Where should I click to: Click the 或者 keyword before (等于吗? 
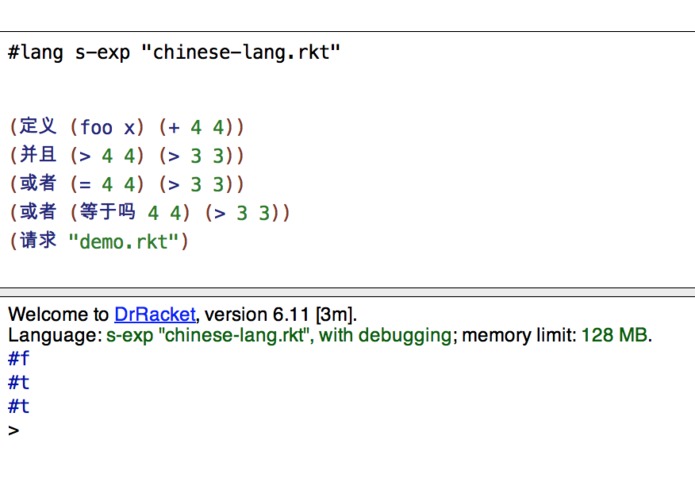coord(38,212)
